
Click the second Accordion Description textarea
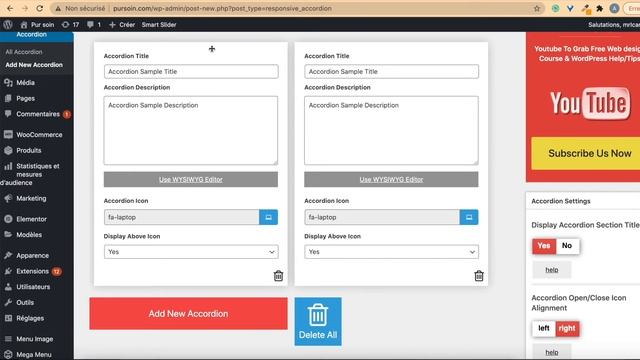tap(391, 131)
